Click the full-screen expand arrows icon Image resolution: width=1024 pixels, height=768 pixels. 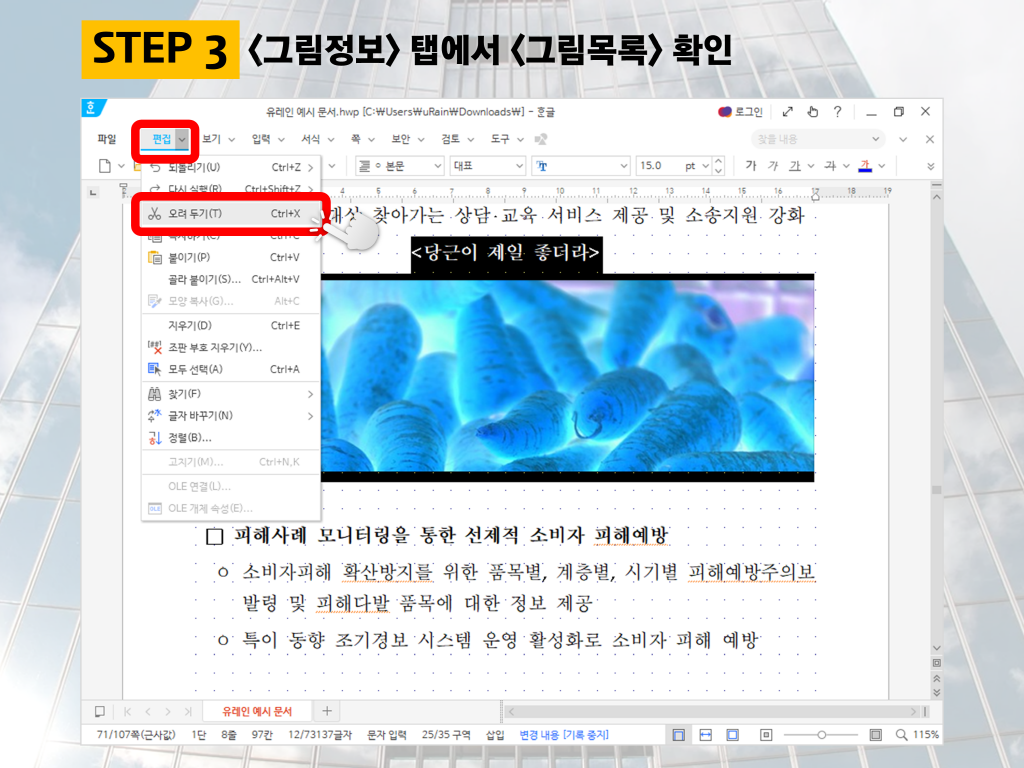[x=788, y=112]
